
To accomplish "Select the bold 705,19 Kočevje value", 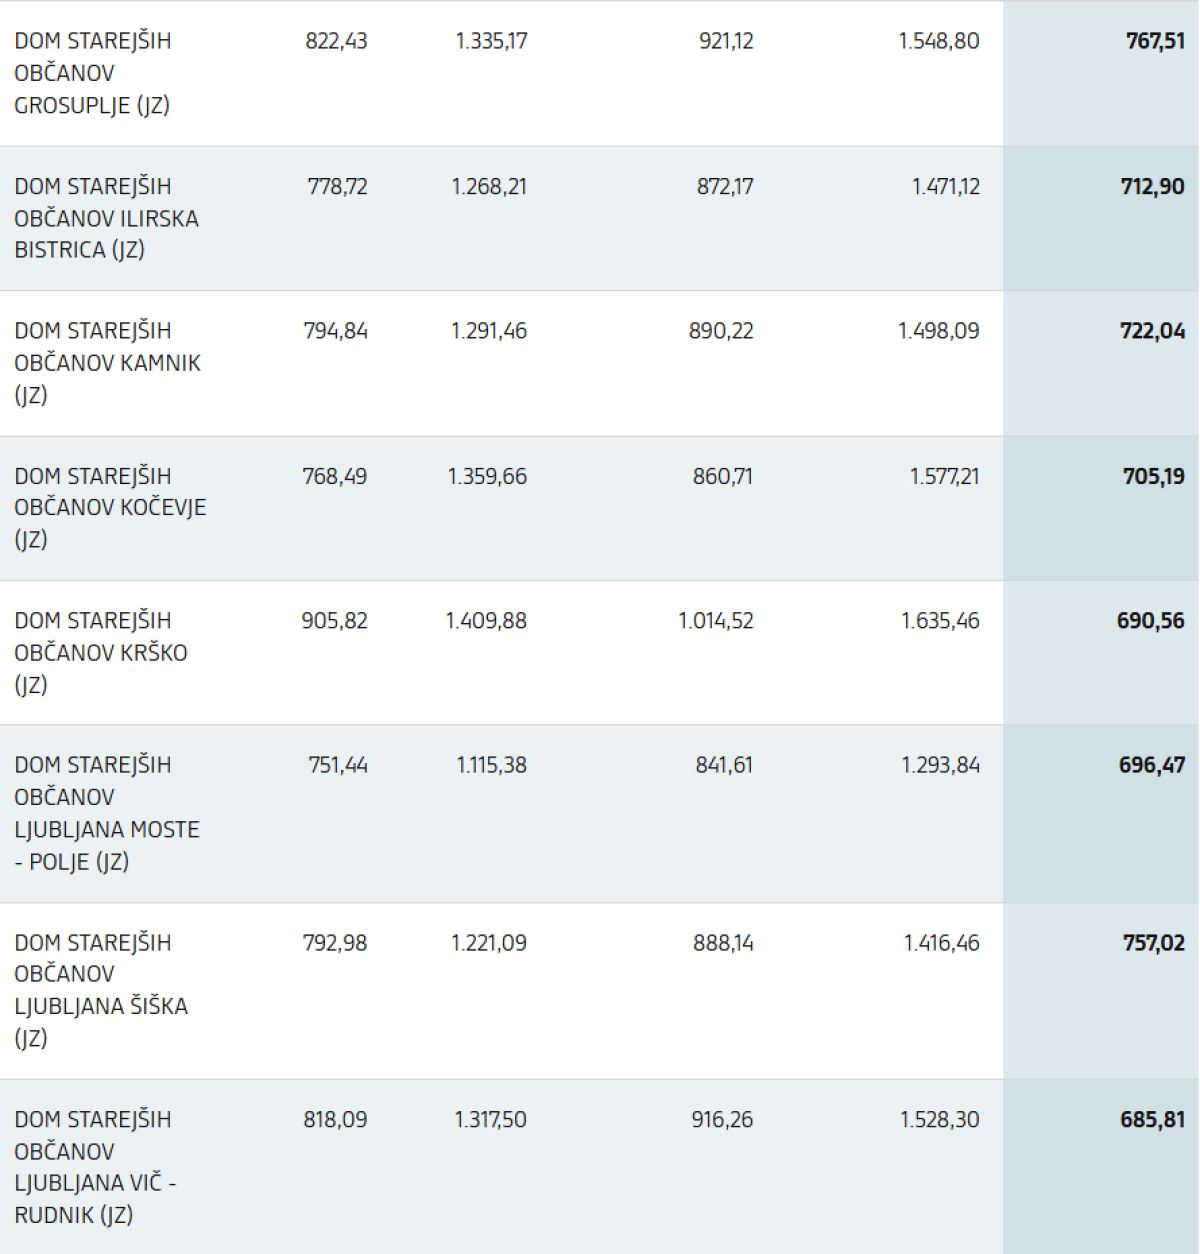I will (1153, 476).
